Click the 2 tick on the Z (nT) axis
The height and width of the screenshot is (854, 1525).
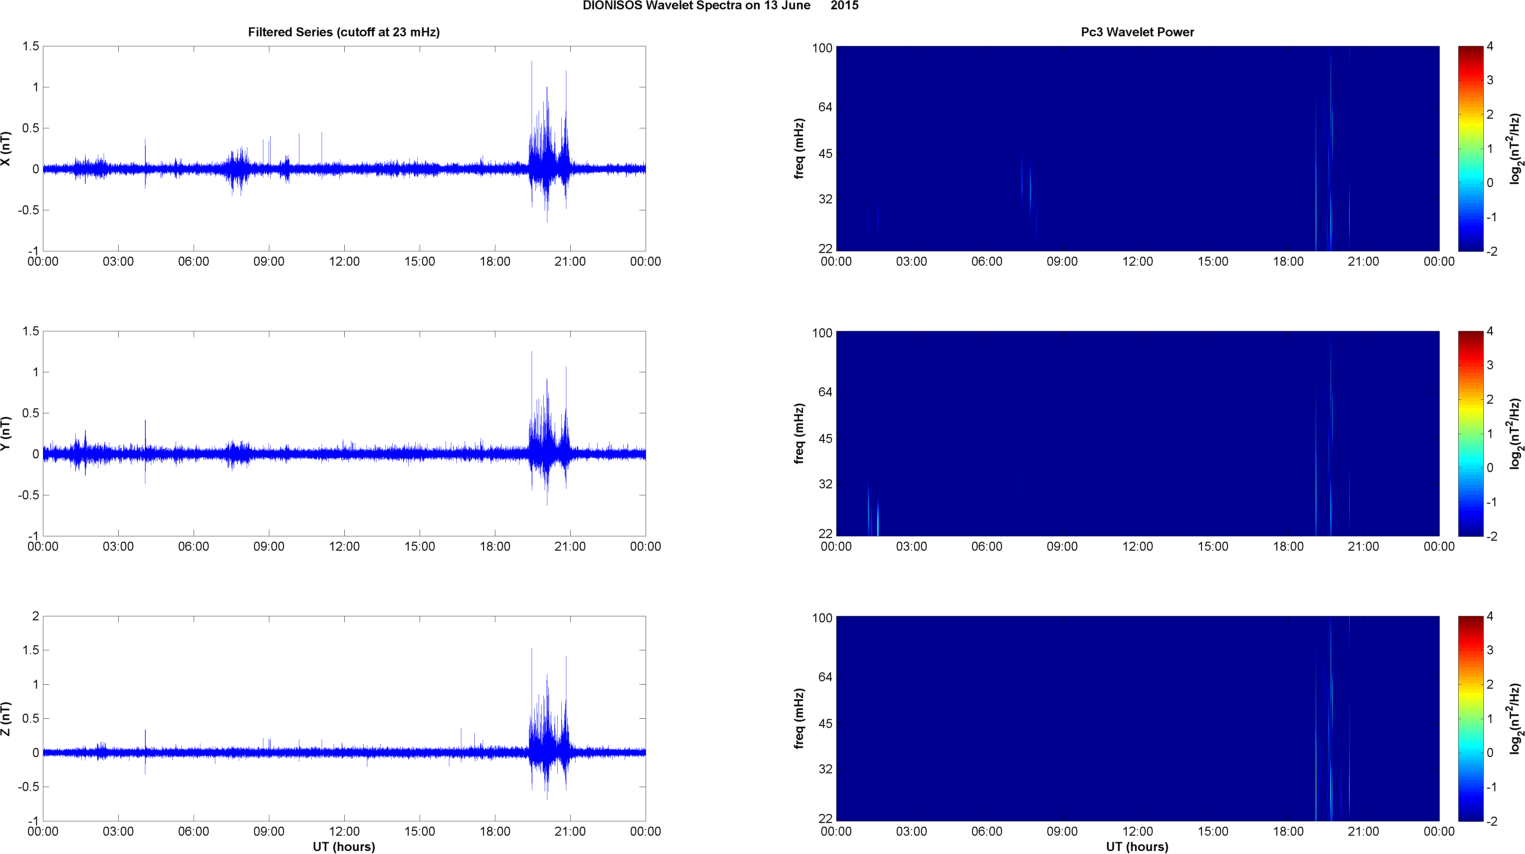tap(35, 617)
